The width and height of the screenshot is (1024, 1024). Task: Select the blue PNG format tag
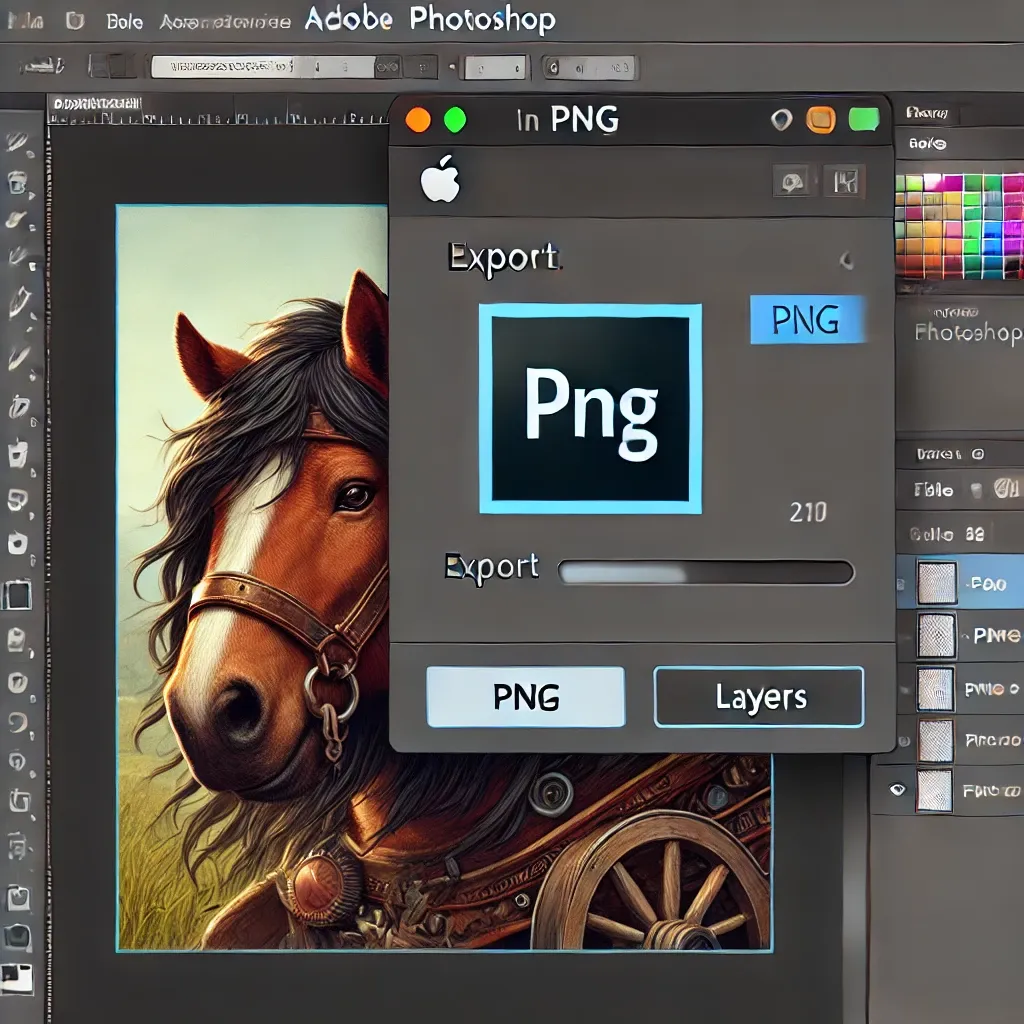[x=807, y=319]
